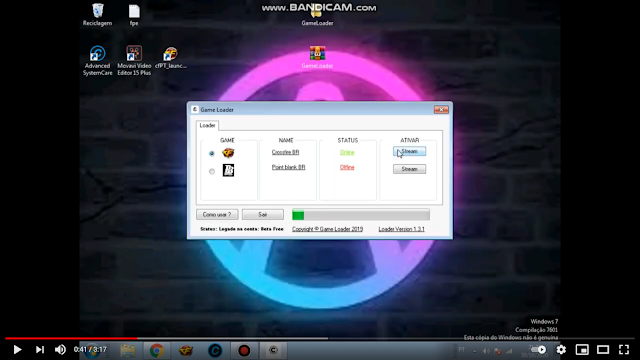Click the Chrome icon in the taskbar

[x=157, y=350]
